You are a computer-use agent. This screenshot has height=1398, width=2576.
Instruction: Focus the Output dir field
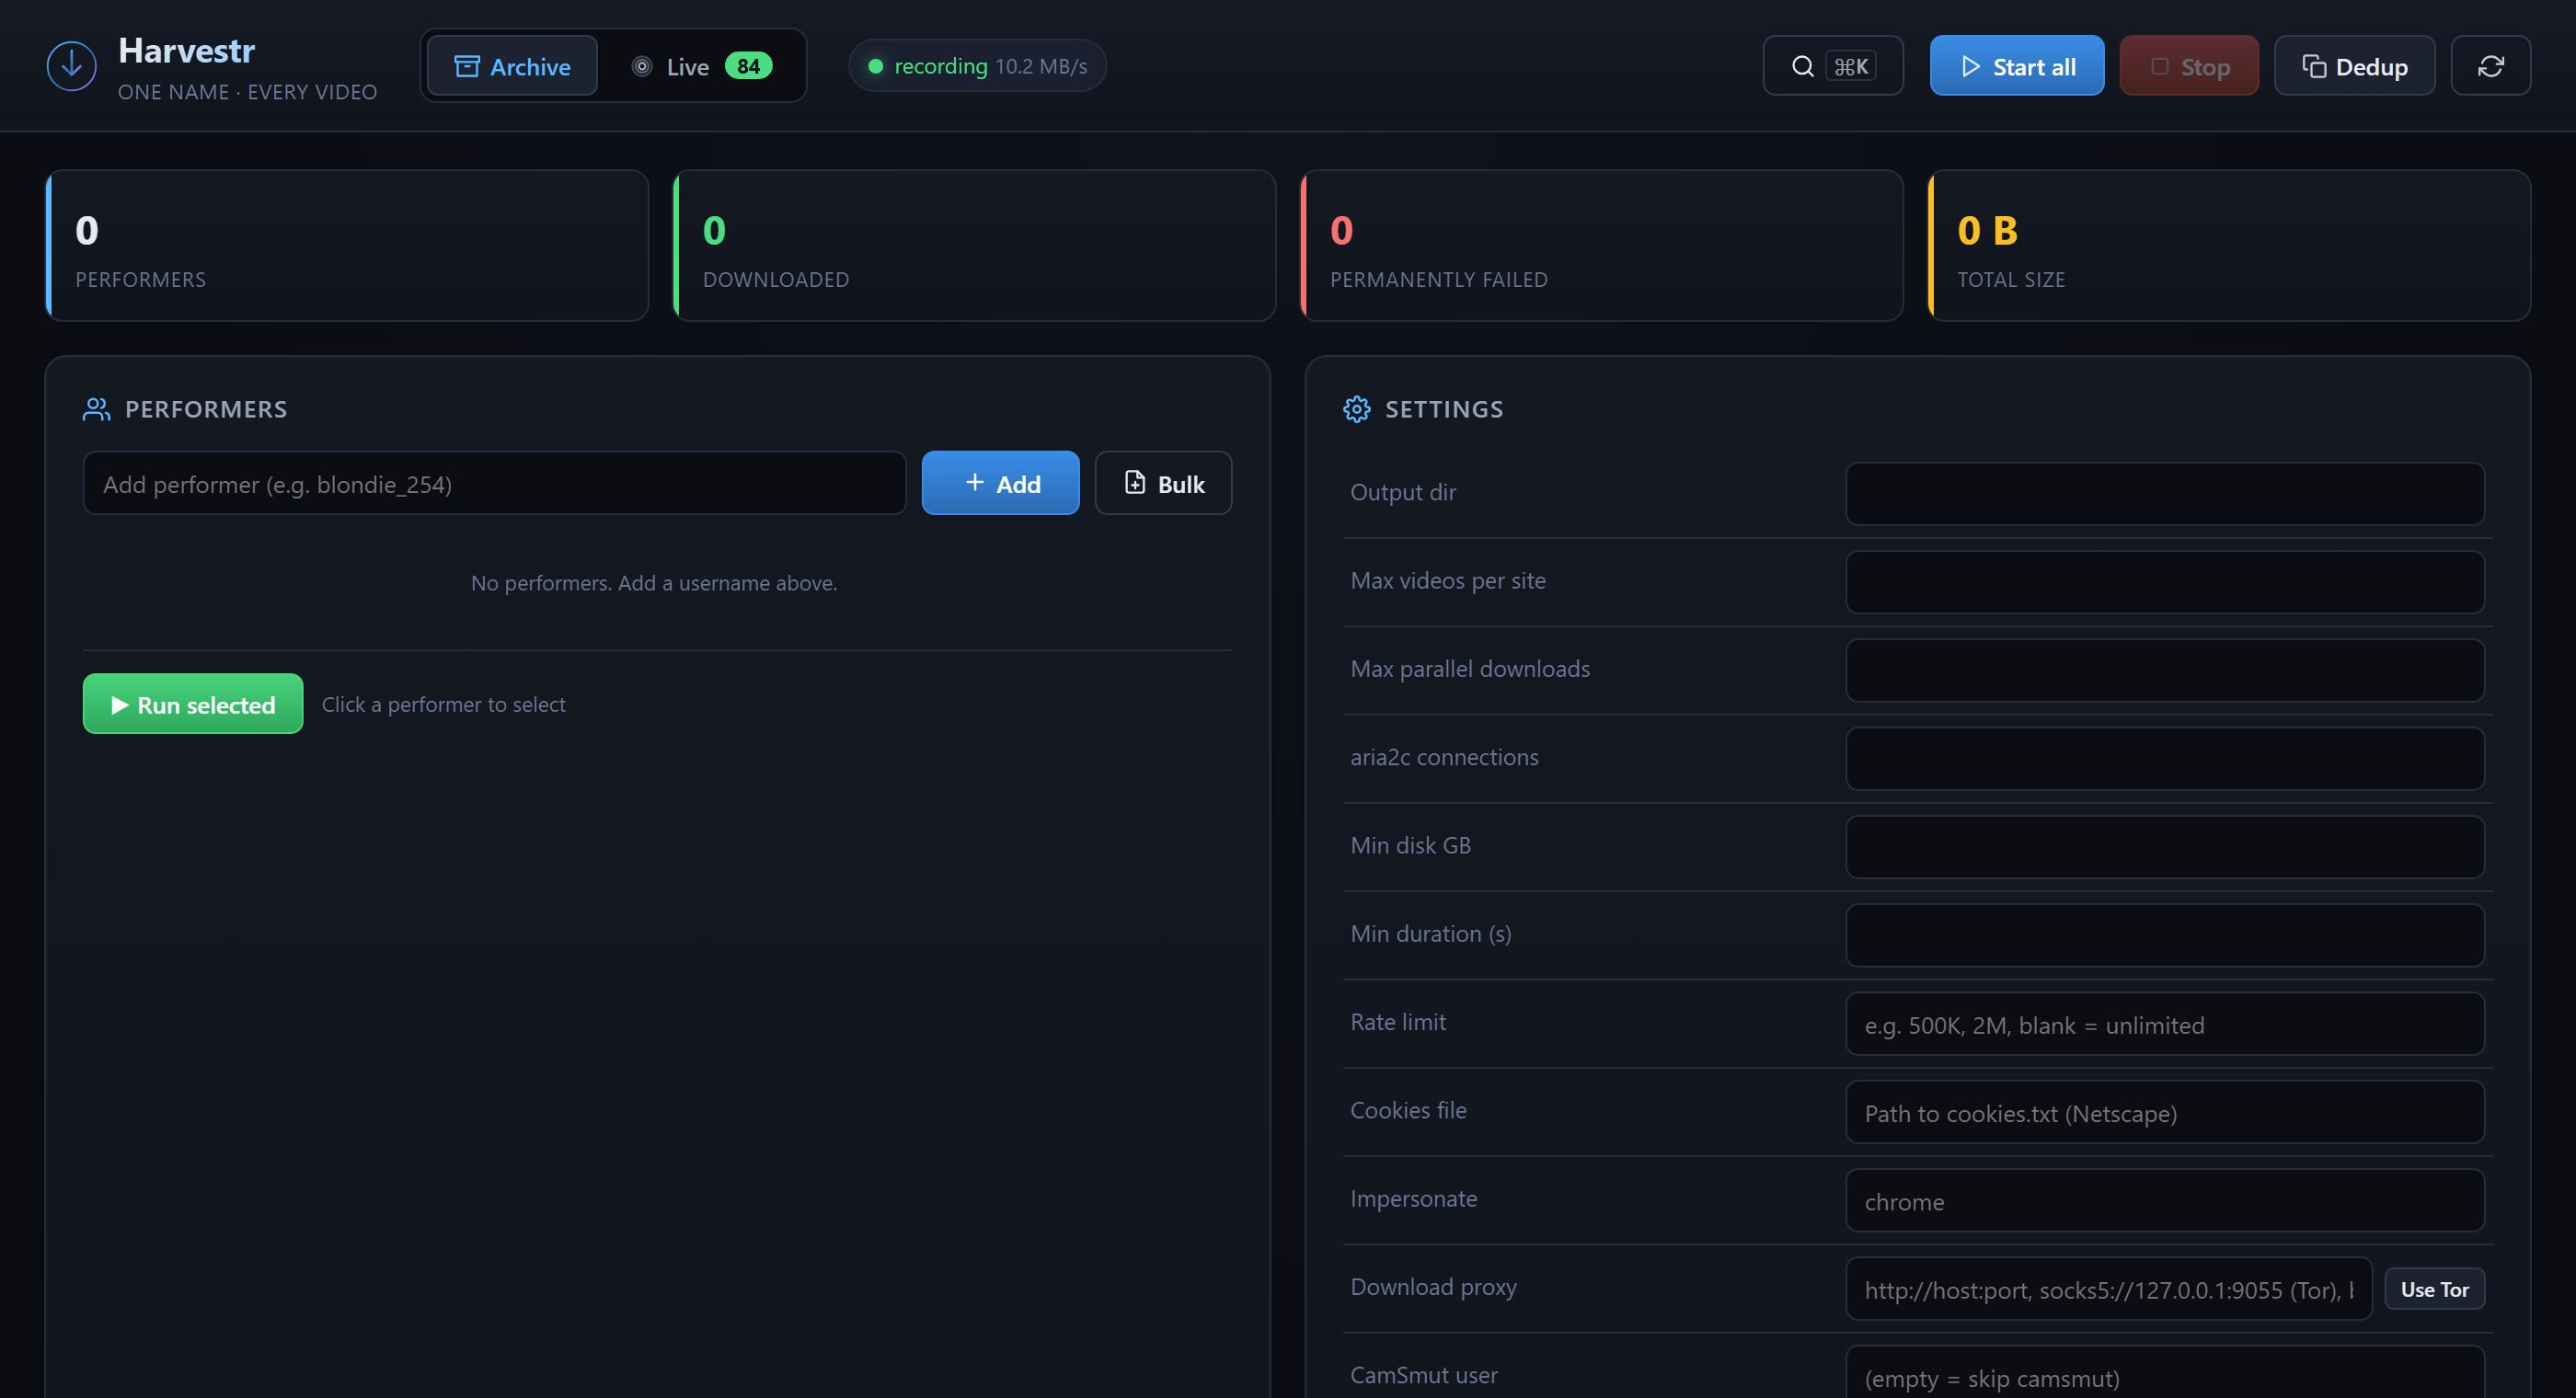pyautogui.click(x=2164, y=493)
